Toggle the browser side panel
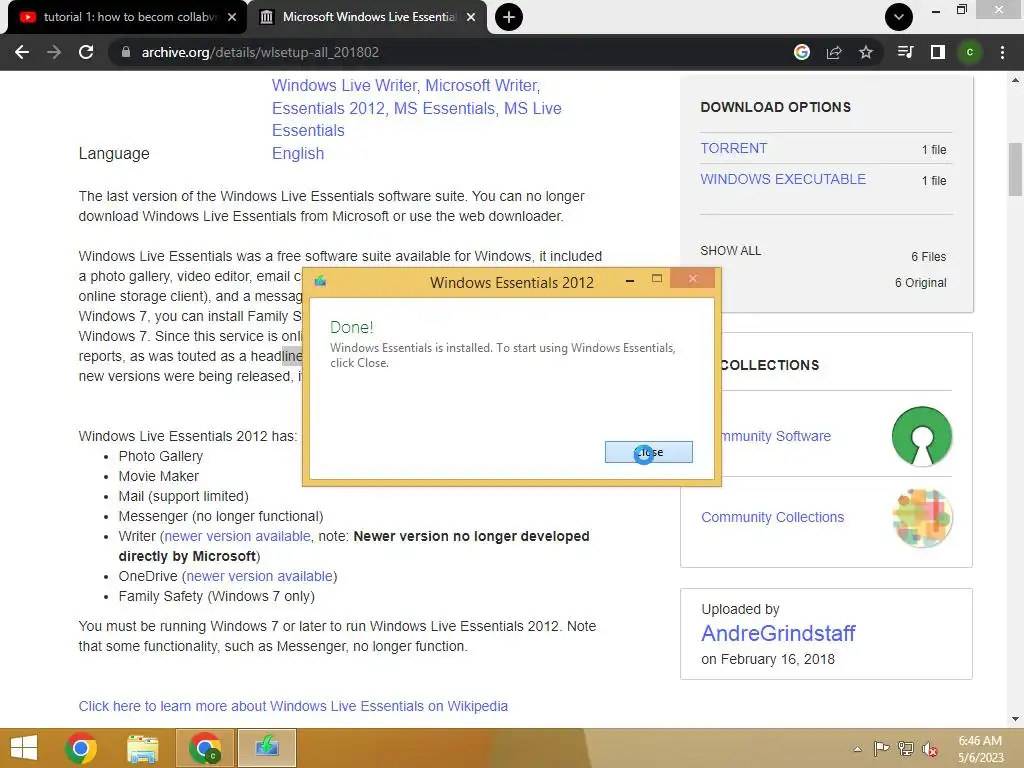This screenshot has width=1024, height=768. (938, 52)
